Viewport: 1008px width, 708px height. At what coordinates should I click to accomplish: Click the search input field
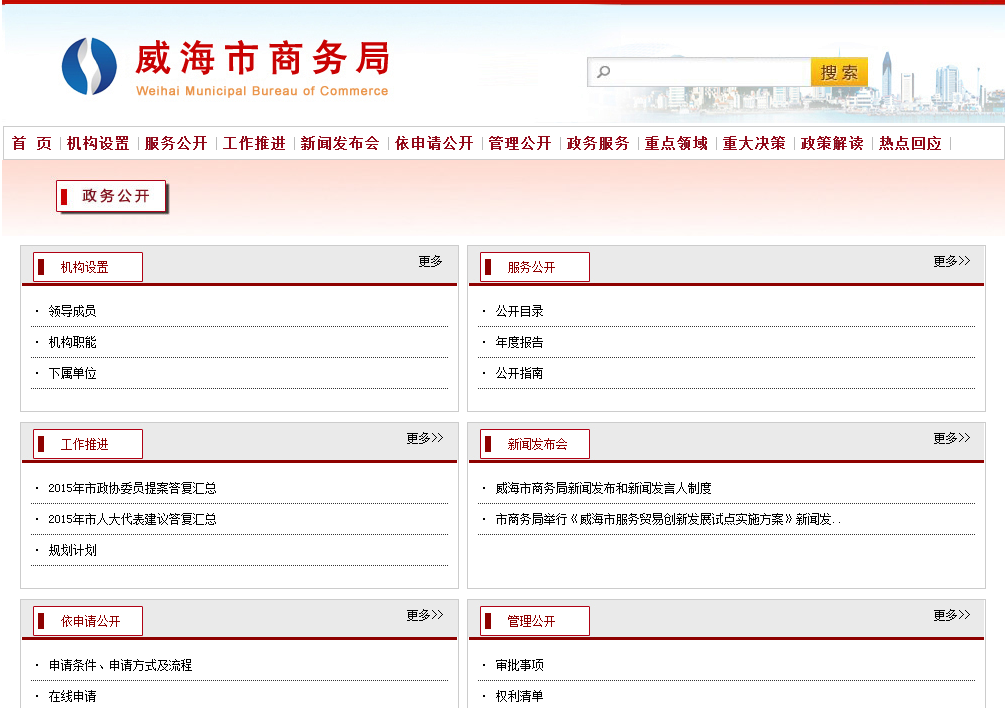point(710,72)
